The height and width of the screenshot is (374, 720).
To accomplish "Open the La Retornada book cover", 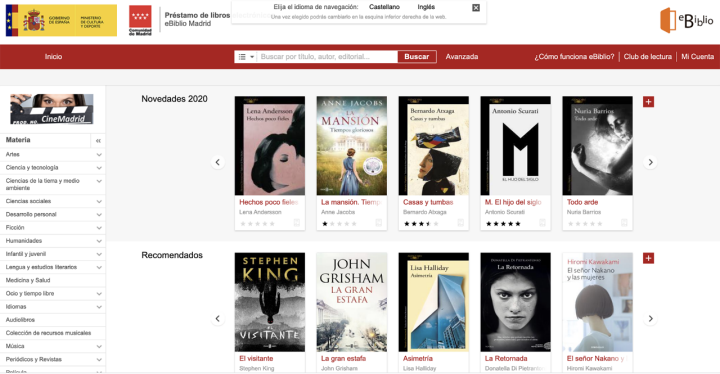I will click(x=515, y=302).
